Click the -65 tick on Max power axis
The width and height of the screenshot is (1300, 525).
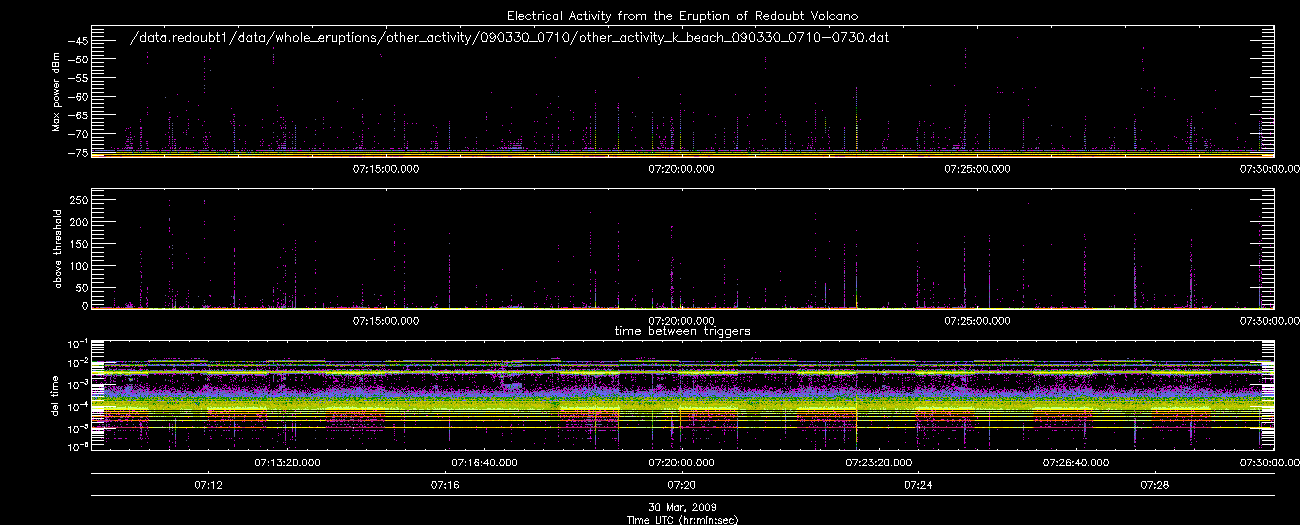77,115
